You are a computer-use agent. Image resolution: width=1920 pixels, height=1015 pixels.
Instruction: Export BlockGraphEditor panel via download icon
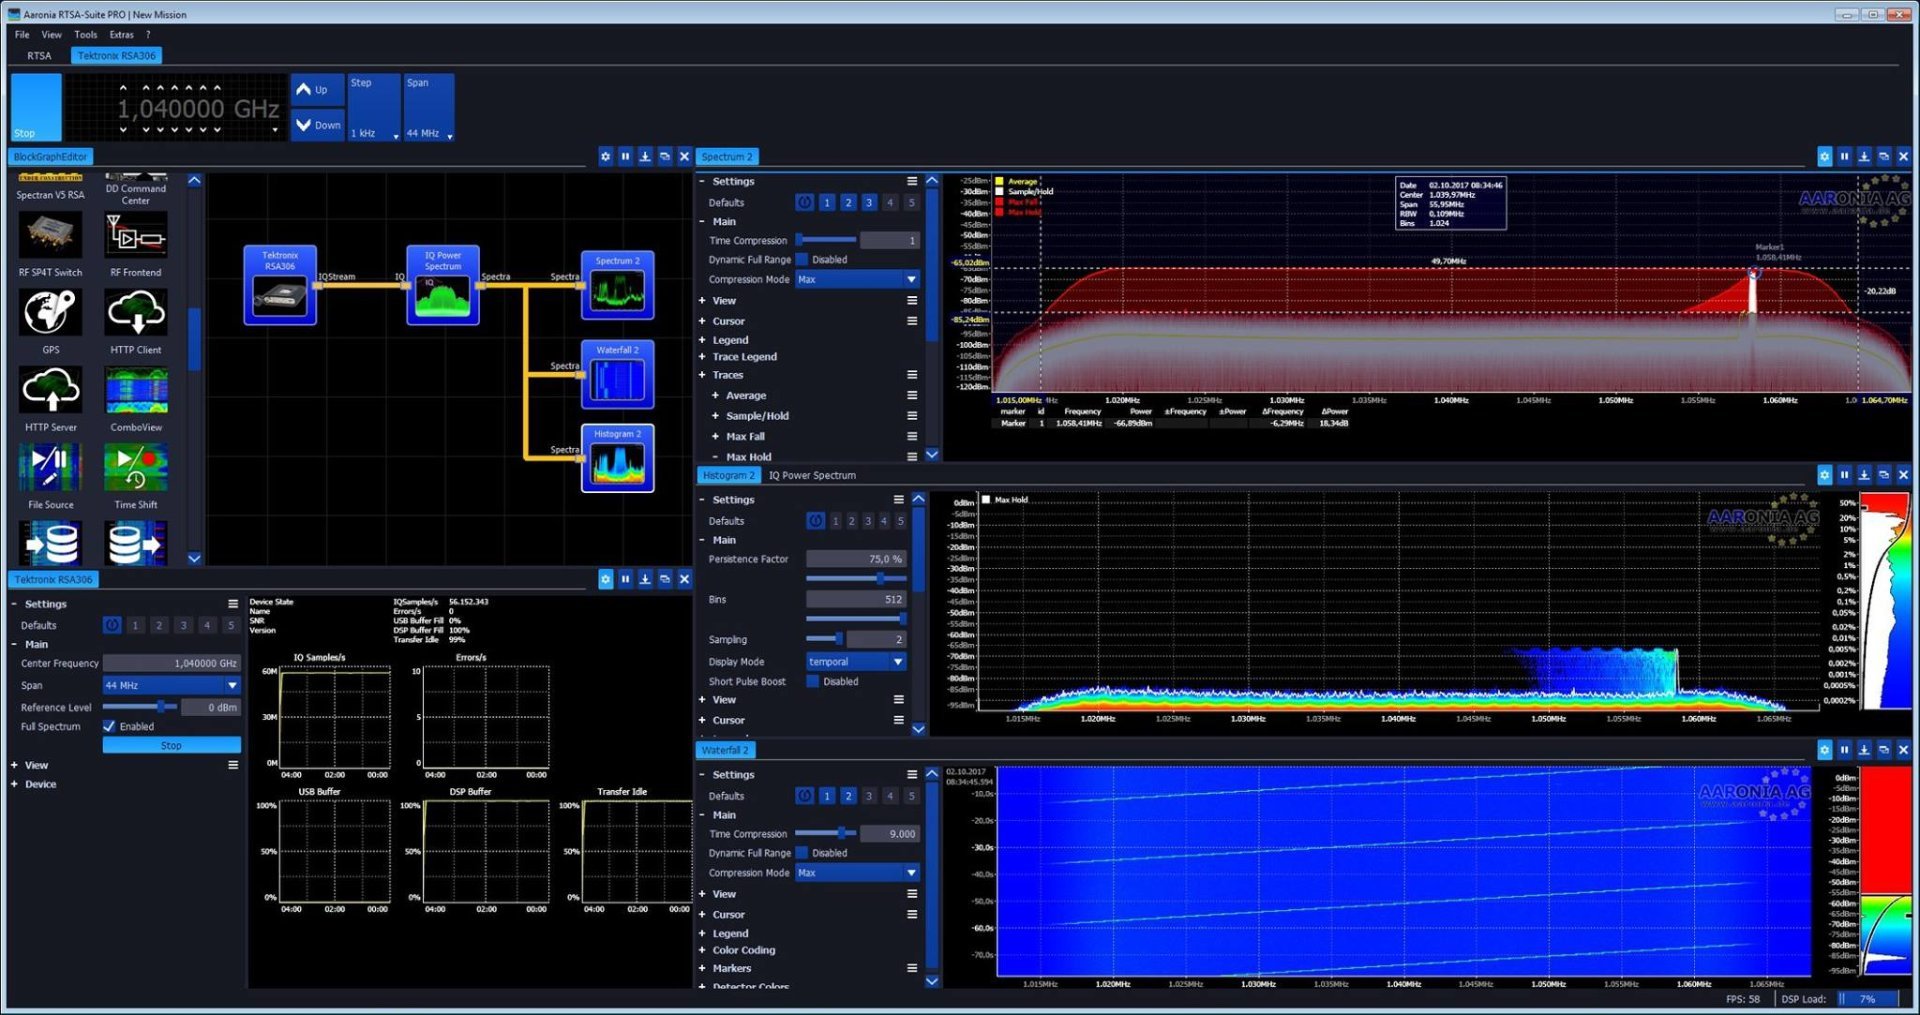(x=645, y=156)
